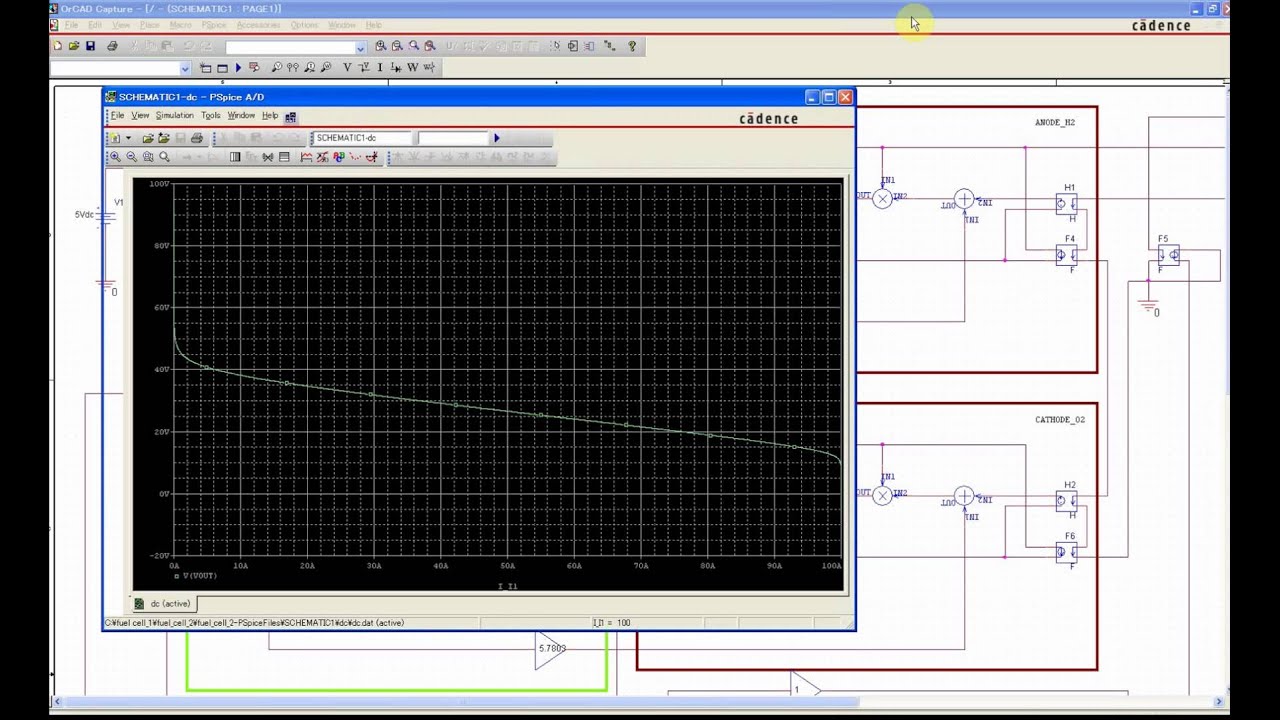This screenshot has width=1280, height=720.
Task: Open the PSpice A/D Window menu
Action: click(x=241, y=116)
